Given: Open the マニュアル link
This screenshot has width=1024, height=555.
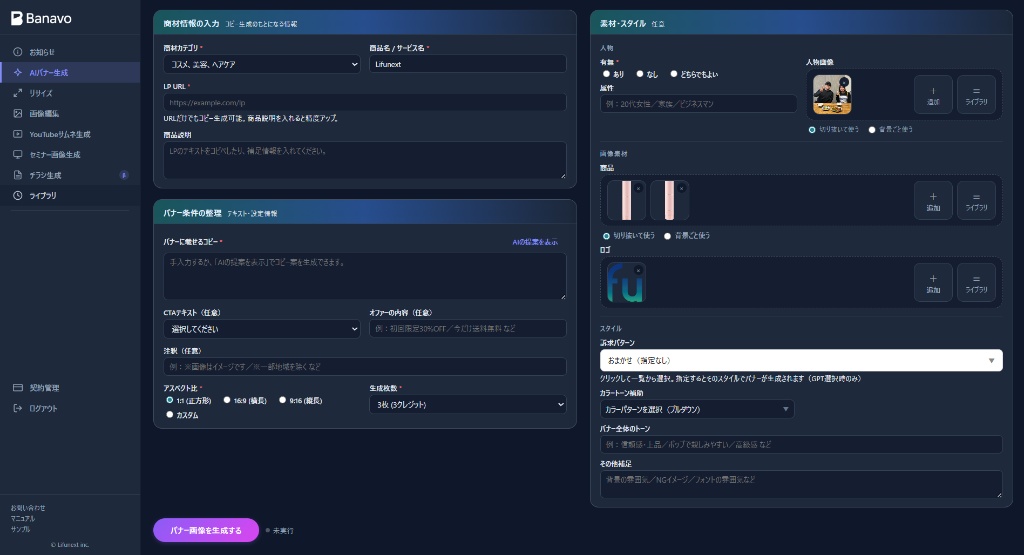Looking at the screenshot, I should pos(23,518).
